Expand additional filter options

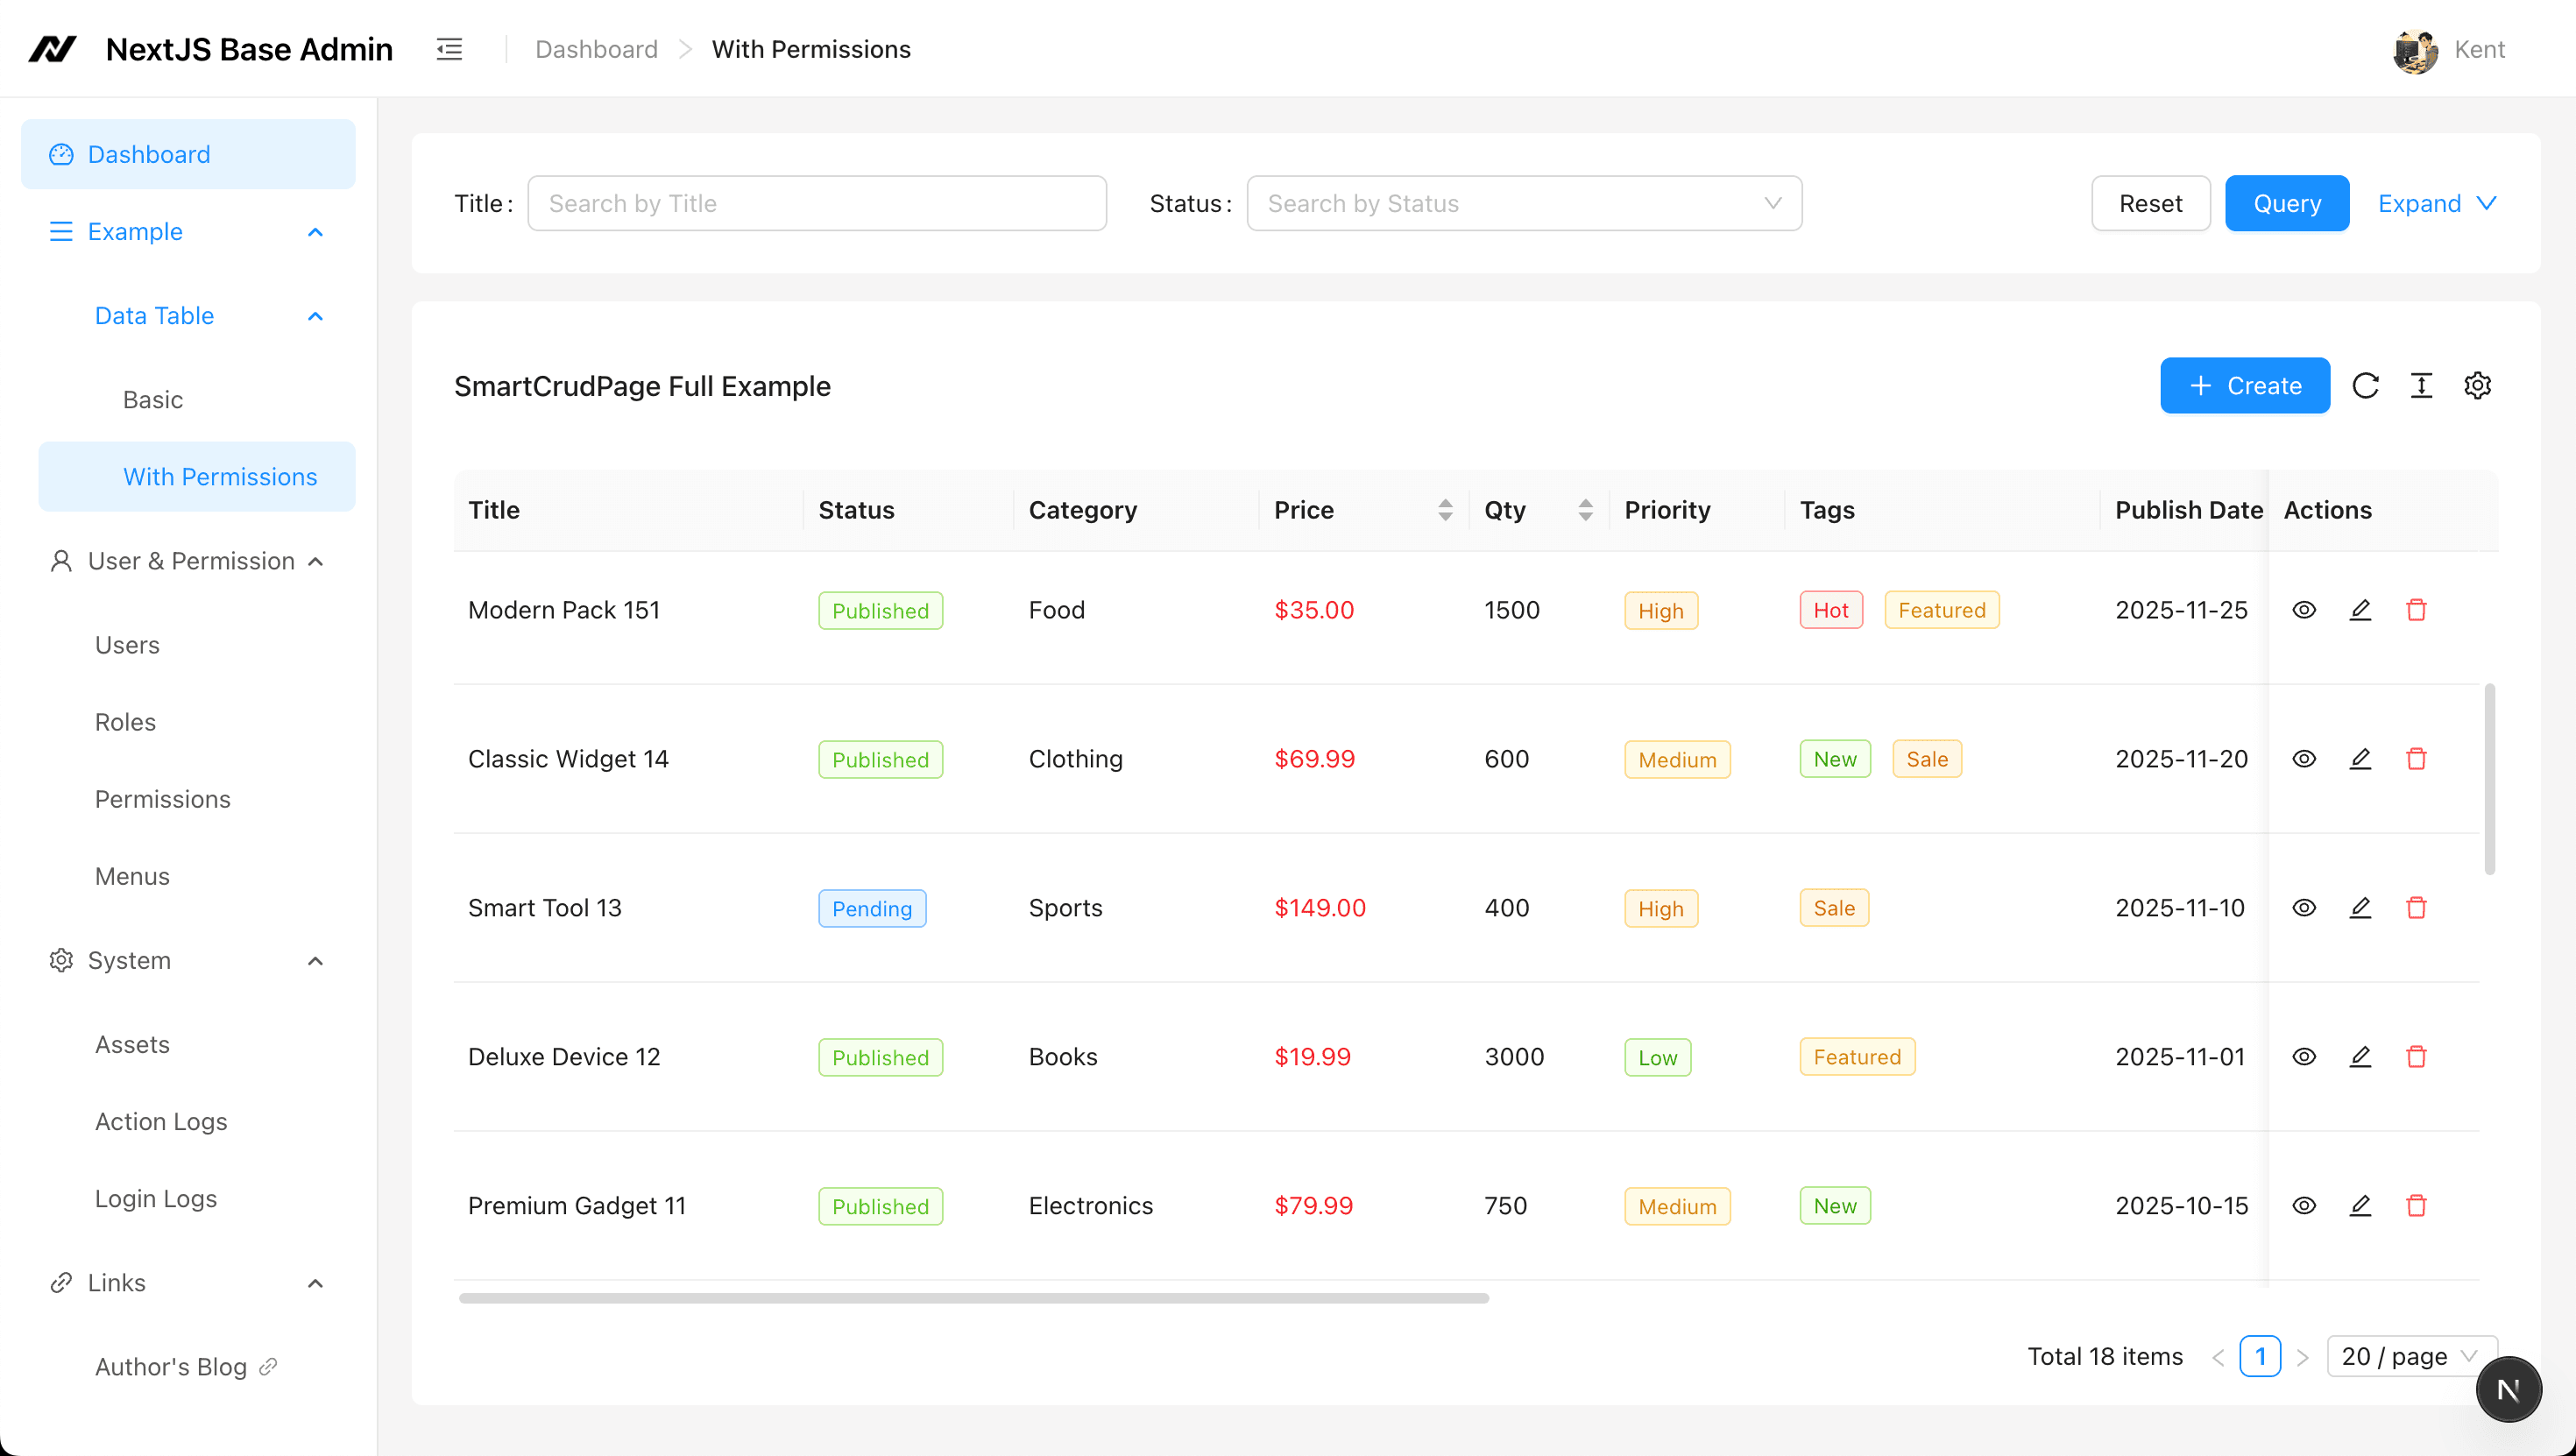tap(2434, 203)
